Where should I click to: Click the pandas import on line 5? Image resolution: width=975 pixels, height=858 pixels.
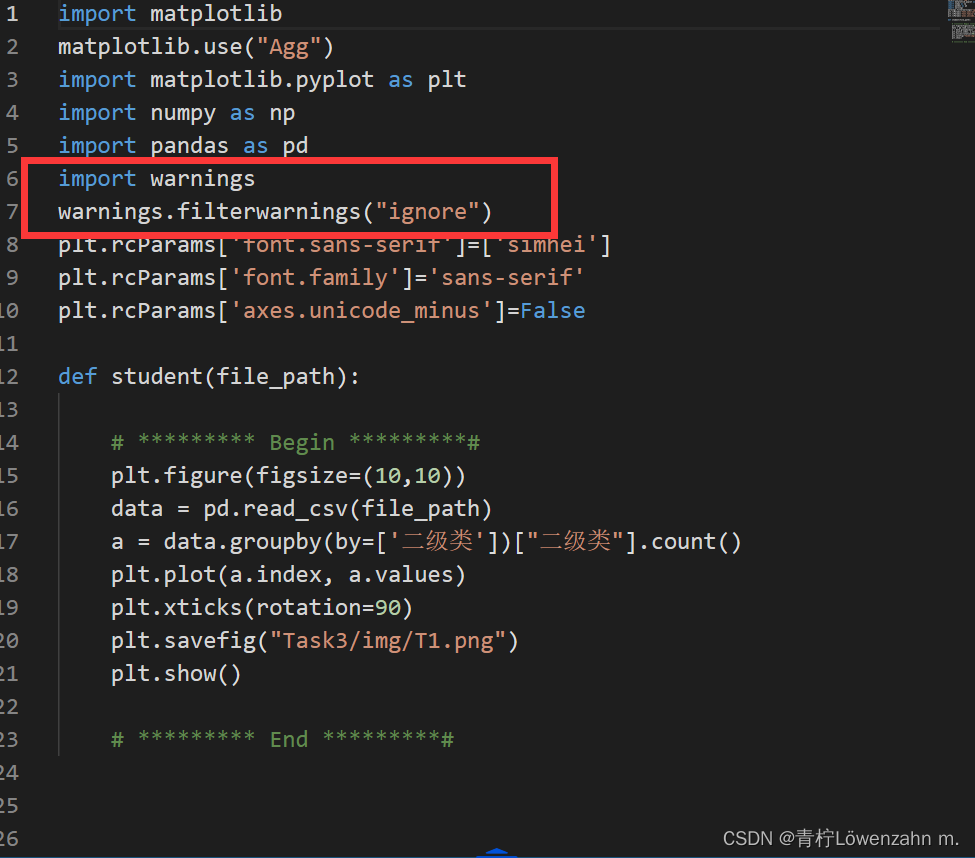click(175, 145)
